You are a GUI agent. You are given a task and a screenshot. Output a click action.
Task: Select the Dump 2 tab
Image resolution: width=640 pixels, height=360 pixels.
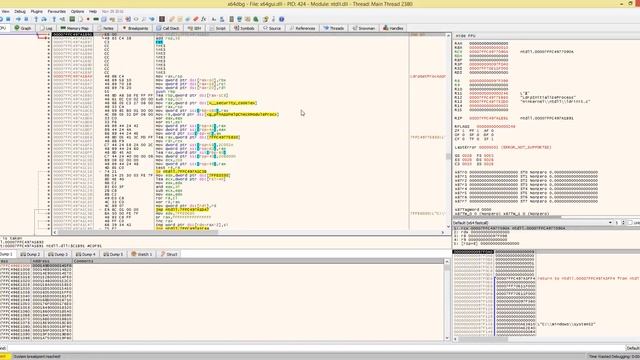tap(31, 254)
